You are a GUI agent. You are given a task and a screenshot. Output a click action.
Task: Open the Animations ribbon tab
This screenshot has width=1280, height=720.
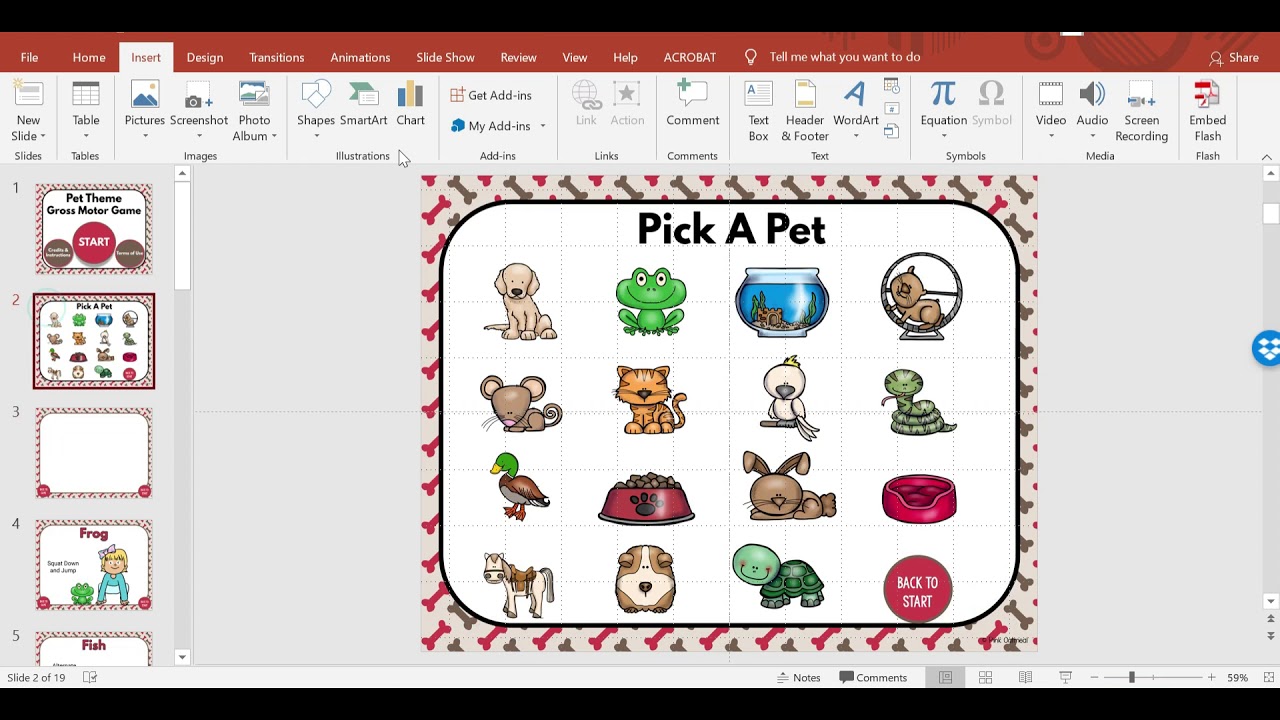point(360,57)
